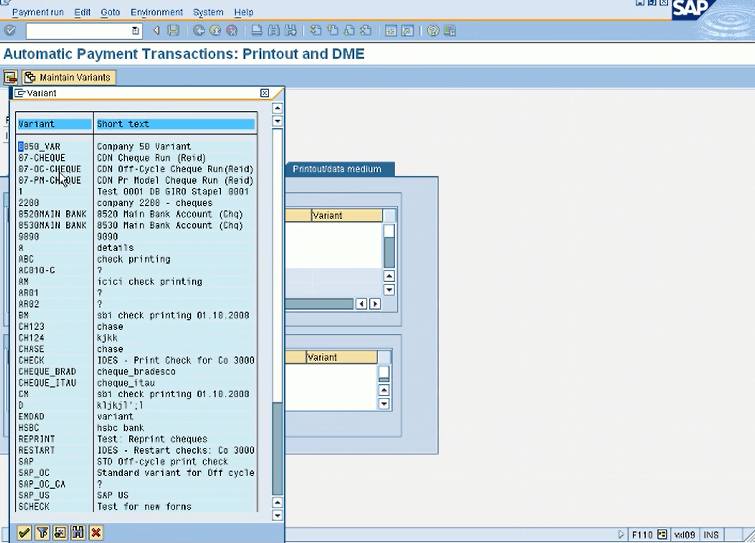Collapse the command field with the triangle arrow
The image size is (755, 543).
[x=156, y=31]
